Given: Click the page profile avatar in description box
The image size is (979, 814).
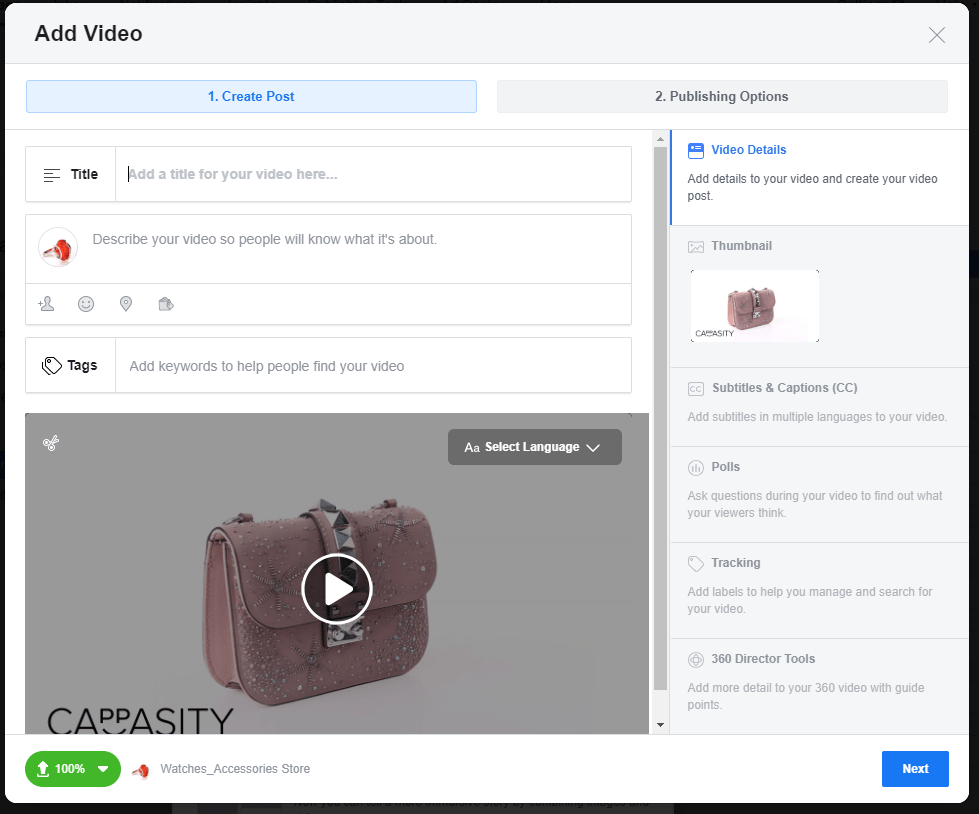Looking at the screenshot, I should [x=58, y=248].
